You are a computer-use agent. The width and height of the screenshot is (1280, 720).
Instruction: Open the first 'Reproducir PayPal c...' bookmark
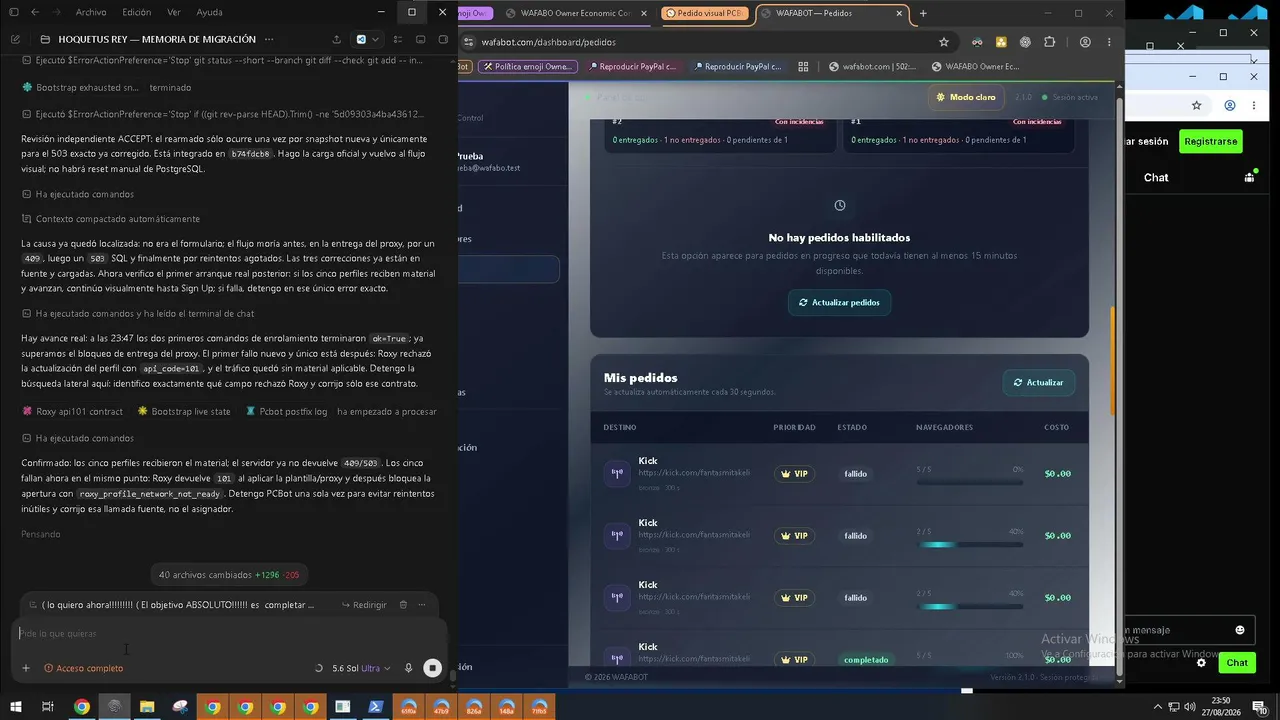point(633,67)
